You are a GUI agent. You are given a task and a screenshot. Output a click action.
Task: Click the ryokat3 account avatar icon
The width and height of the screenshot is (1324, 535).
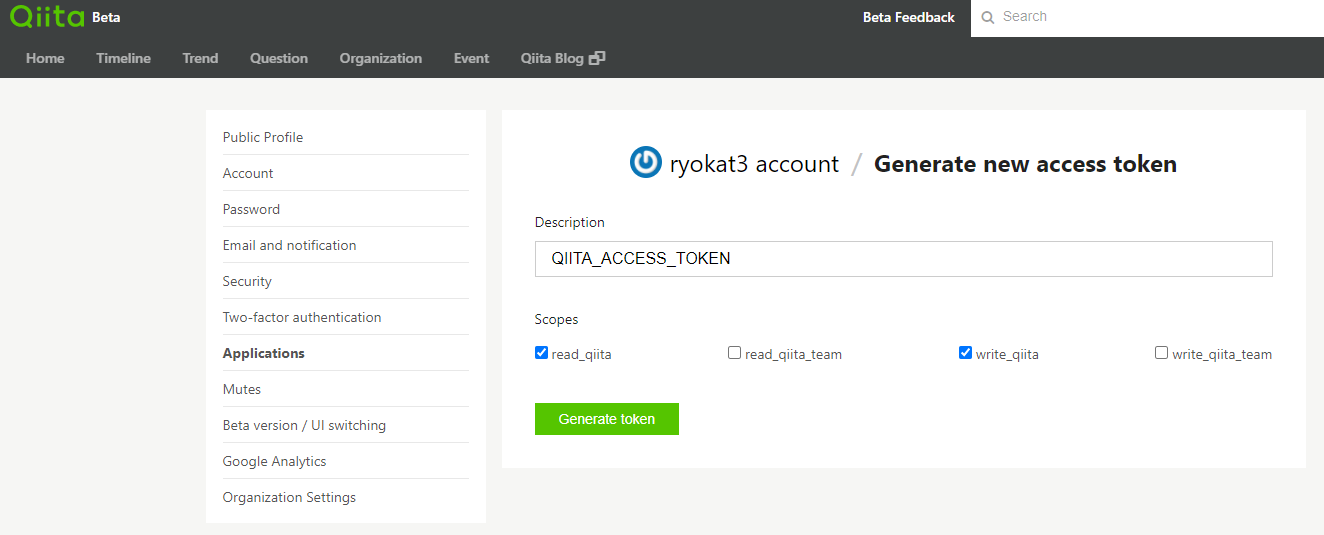point(646,163)
